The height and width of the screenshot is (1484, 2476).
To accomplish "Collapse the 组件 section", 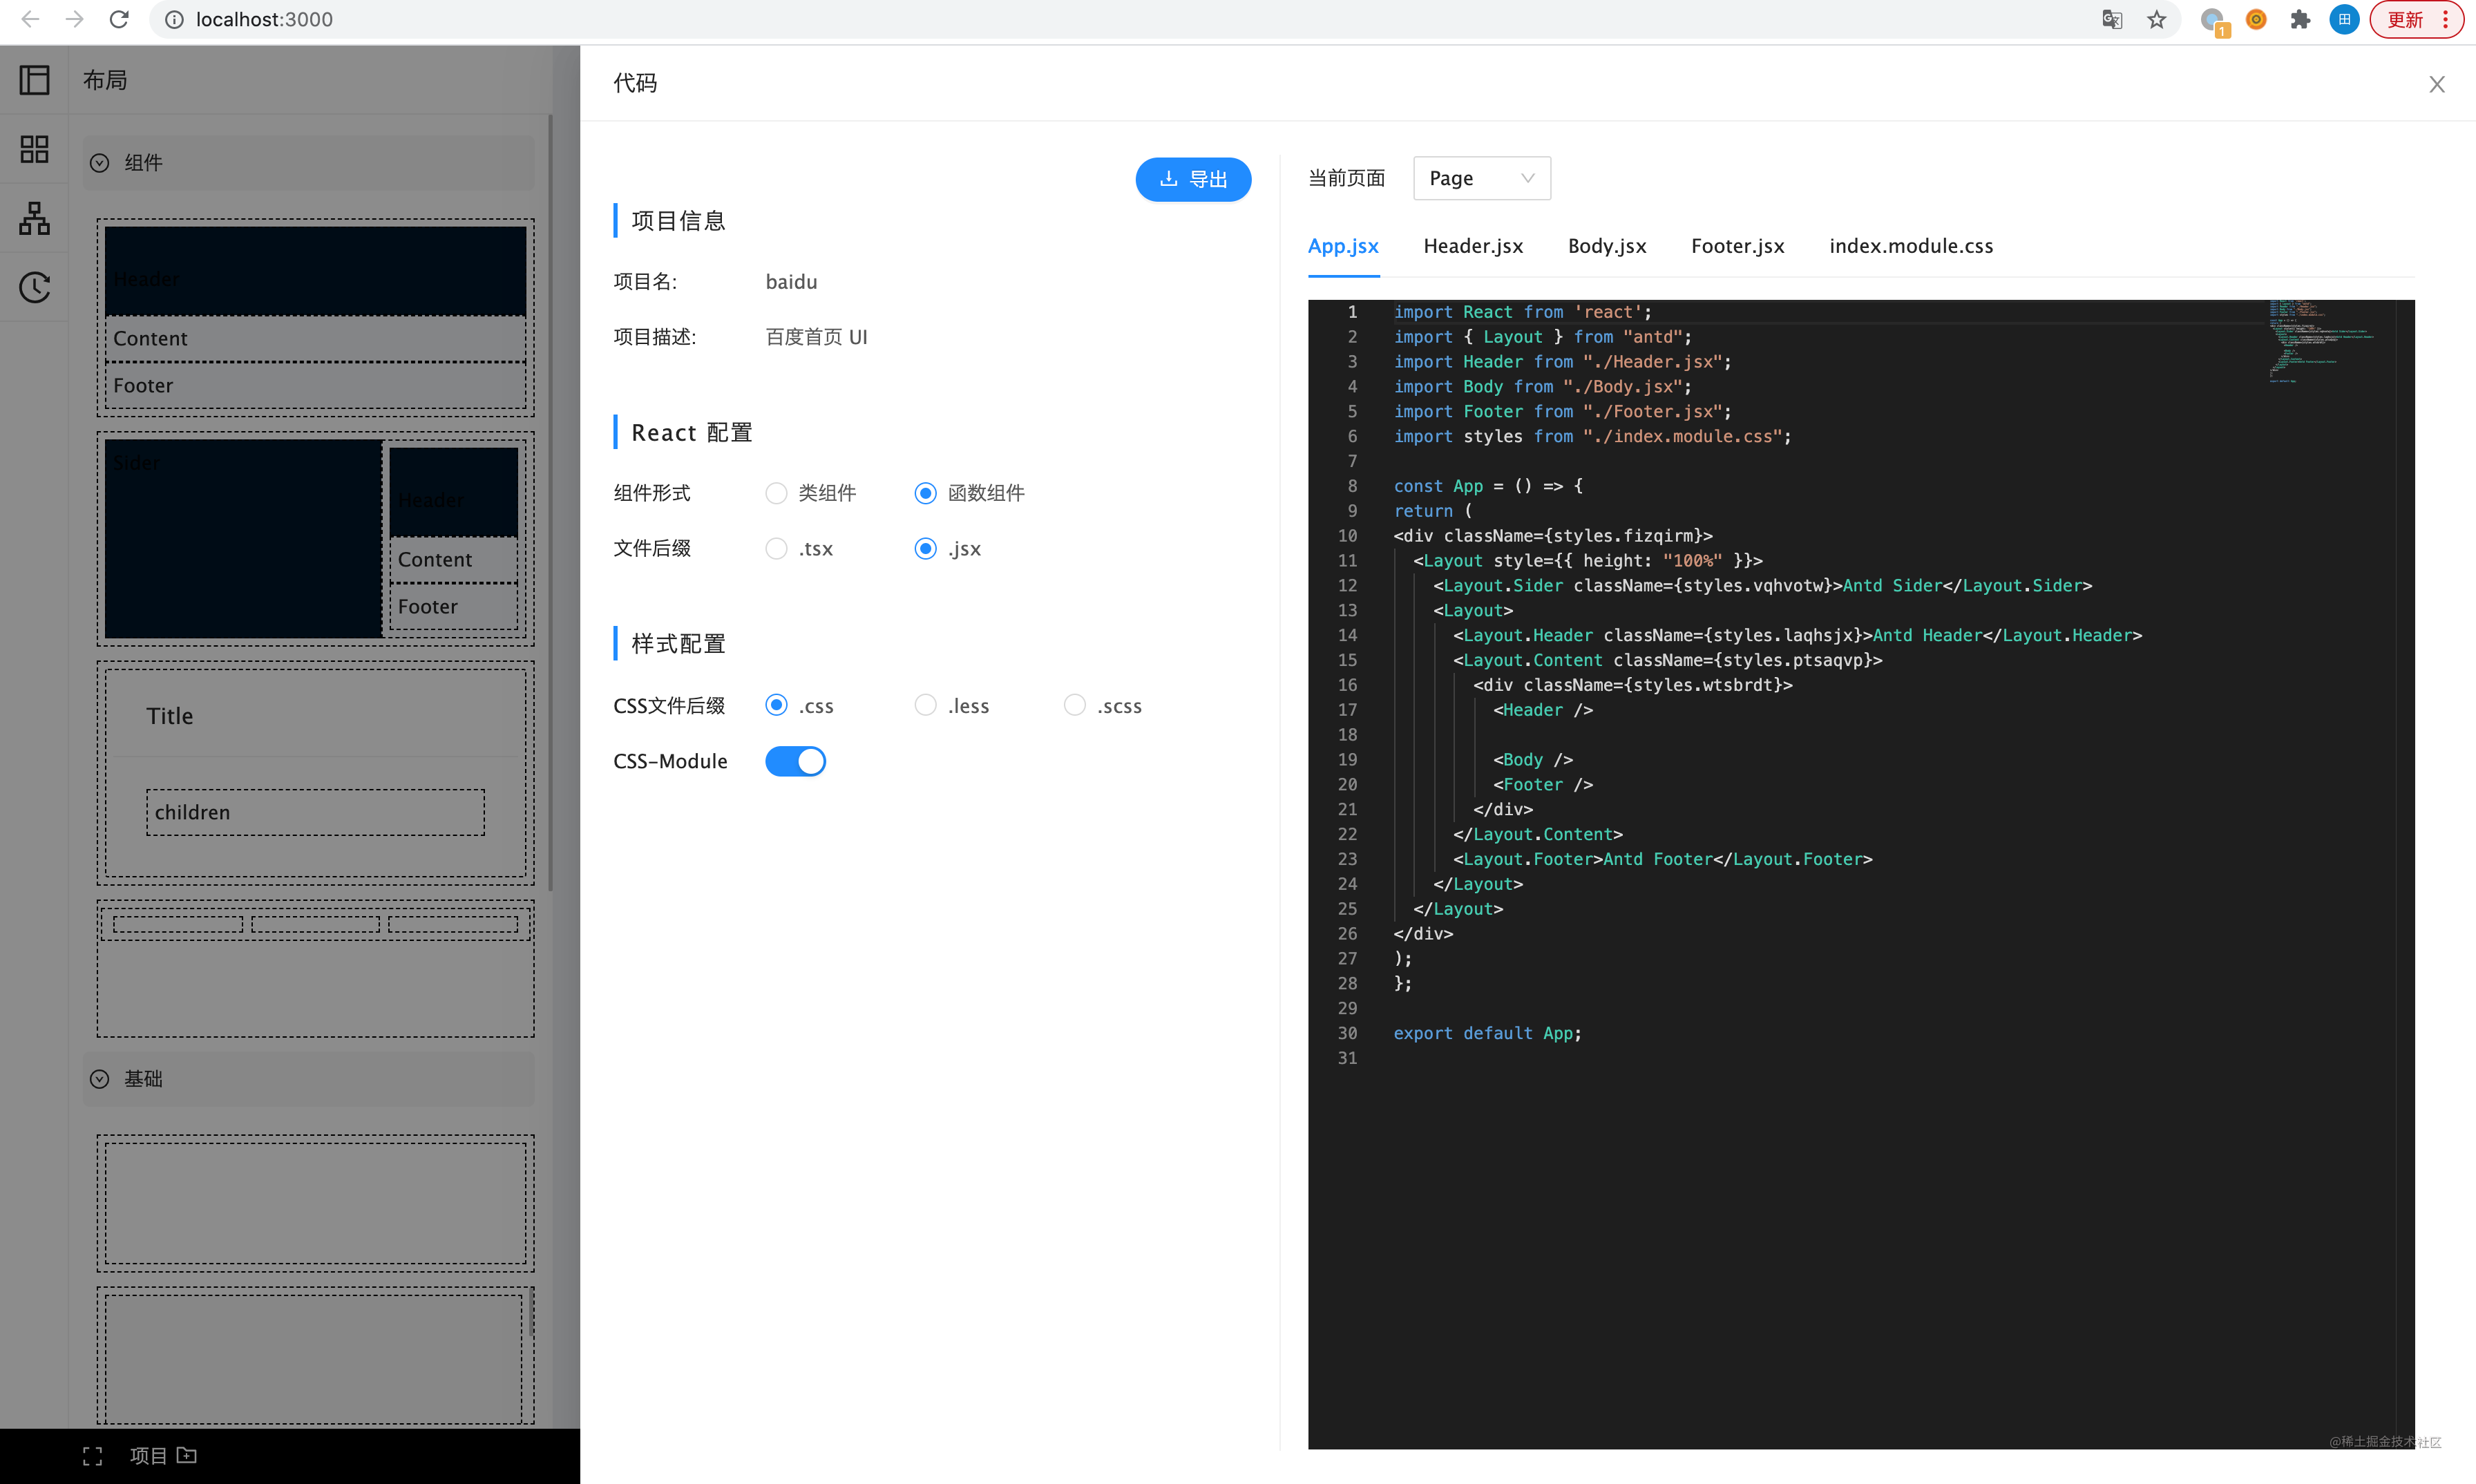I will pyautogui.click(x=99, y=163).
